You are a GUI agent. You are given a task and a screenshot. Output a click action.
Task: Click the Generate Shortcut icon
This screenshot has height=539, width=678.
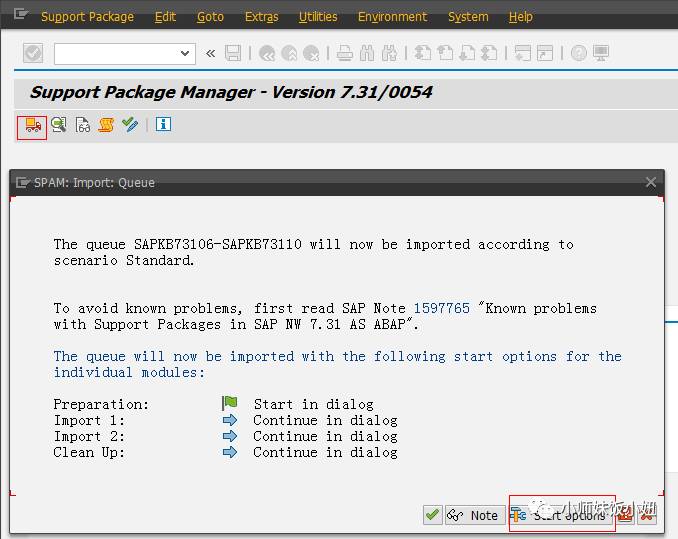pos(545,54)
